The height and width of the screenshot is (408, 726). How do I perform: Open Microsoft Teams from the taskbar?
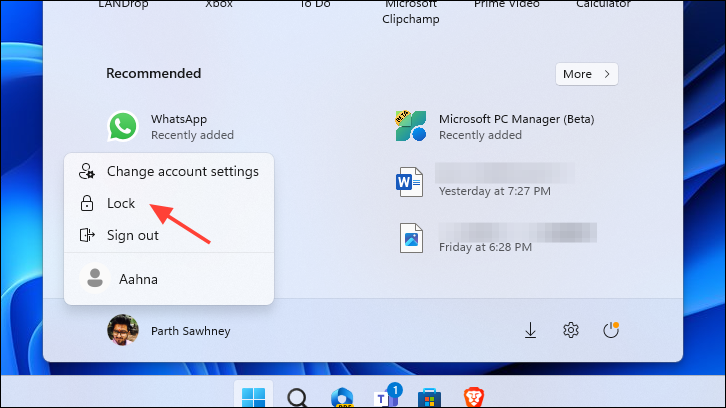[x=386, y=396]
